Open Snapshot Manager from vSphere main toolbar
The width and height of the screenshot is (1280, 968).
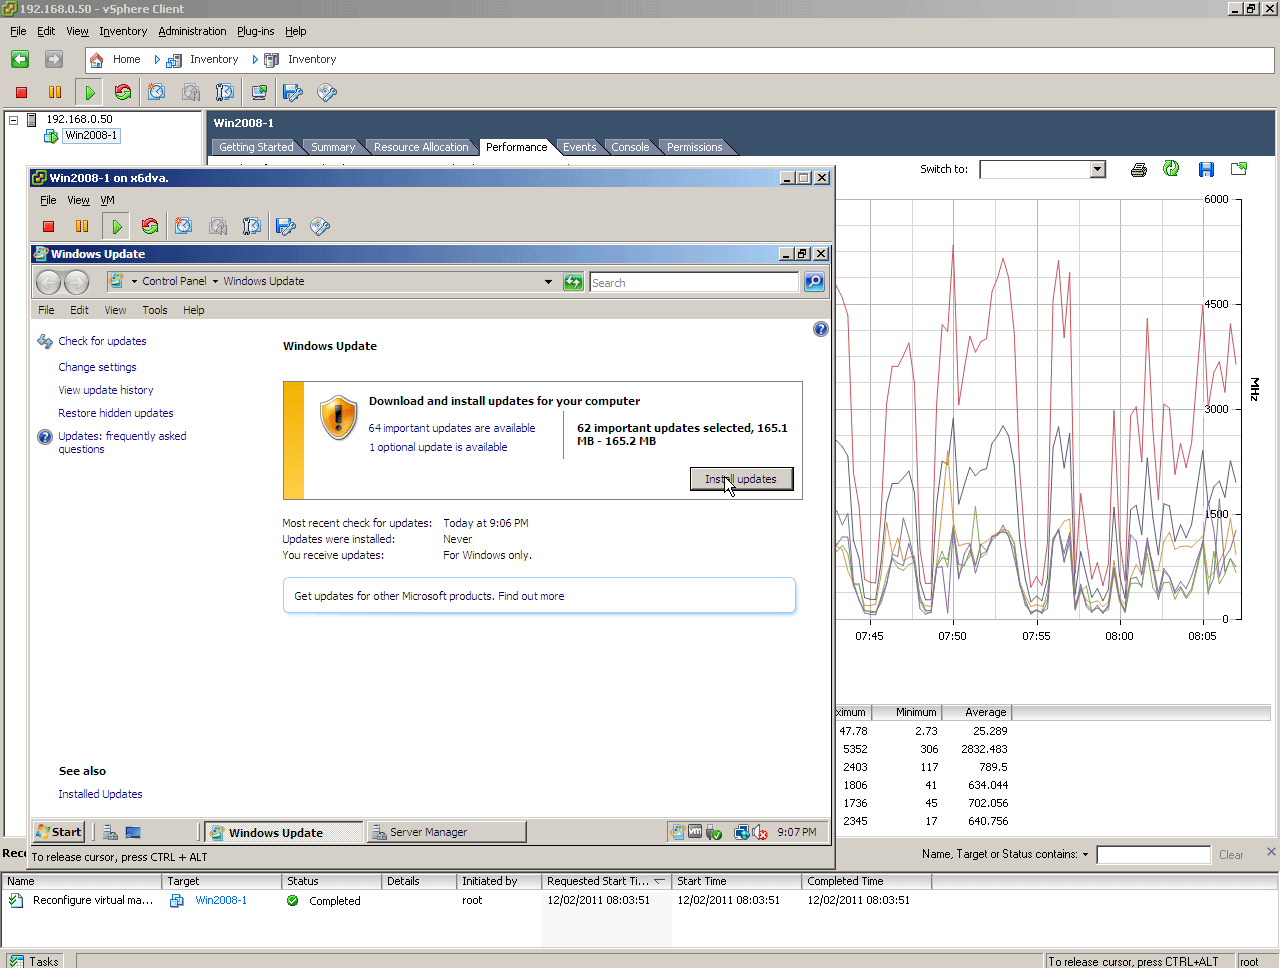(x=225, y=92)
